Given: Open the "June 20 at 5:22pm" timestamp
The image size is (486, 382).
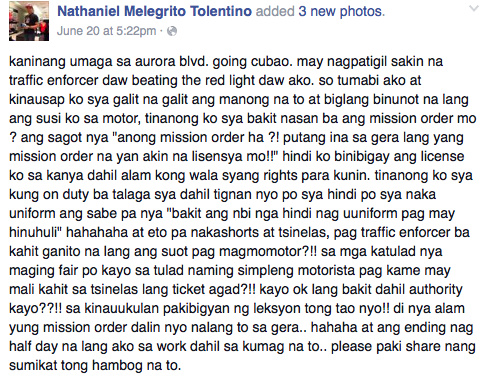Looking at the screenshot, I should [x=106, y=31].
